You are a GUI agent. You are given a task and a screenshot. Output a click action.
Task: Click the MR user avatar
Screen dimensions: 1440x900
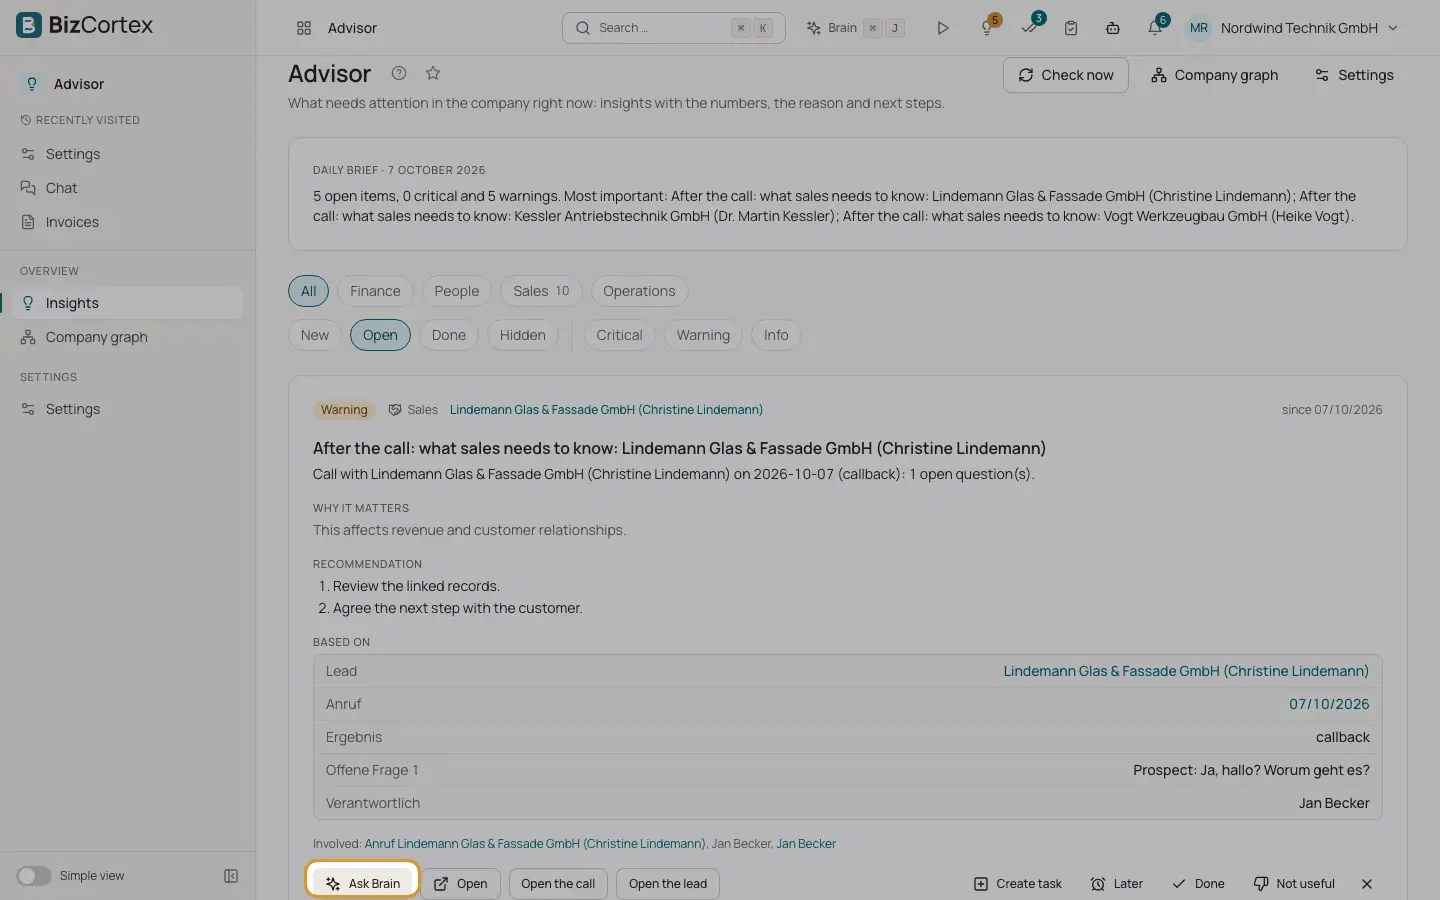click(1199, 28)
